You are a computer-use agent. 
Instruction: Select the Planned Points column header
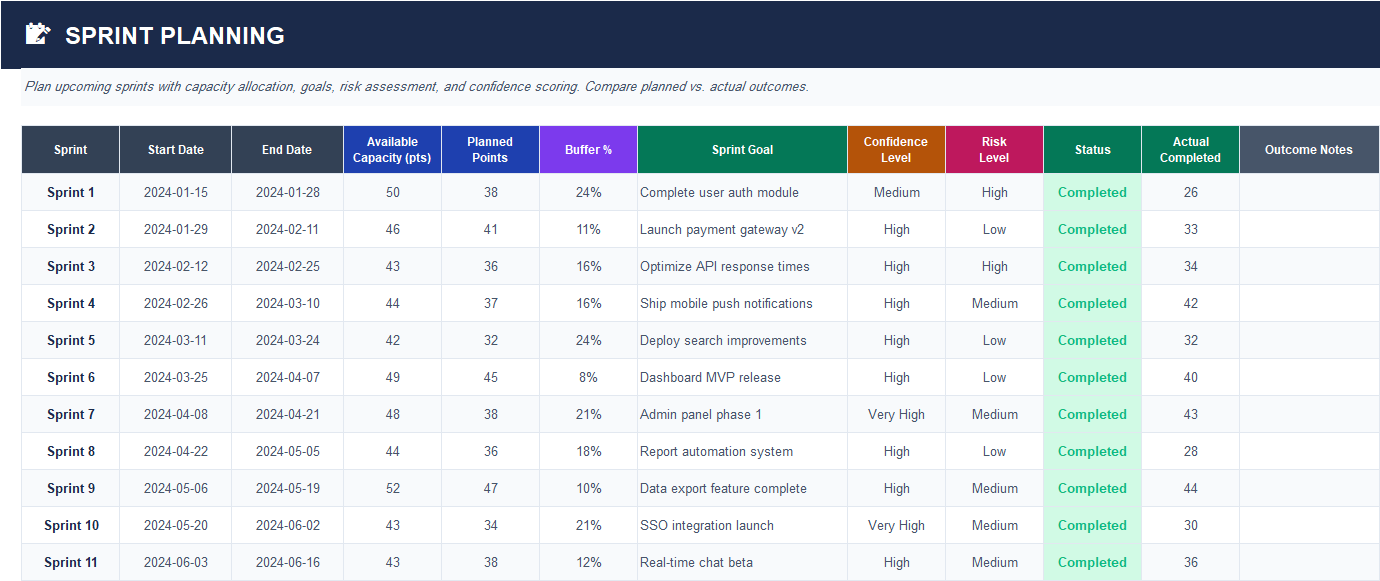[490, 150]
